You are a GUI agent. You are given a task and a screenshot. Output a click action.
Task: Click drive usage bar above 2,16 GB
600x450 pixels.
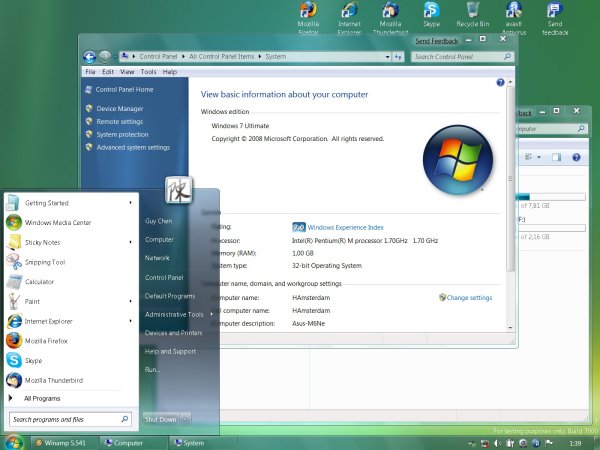coord(551,228)
